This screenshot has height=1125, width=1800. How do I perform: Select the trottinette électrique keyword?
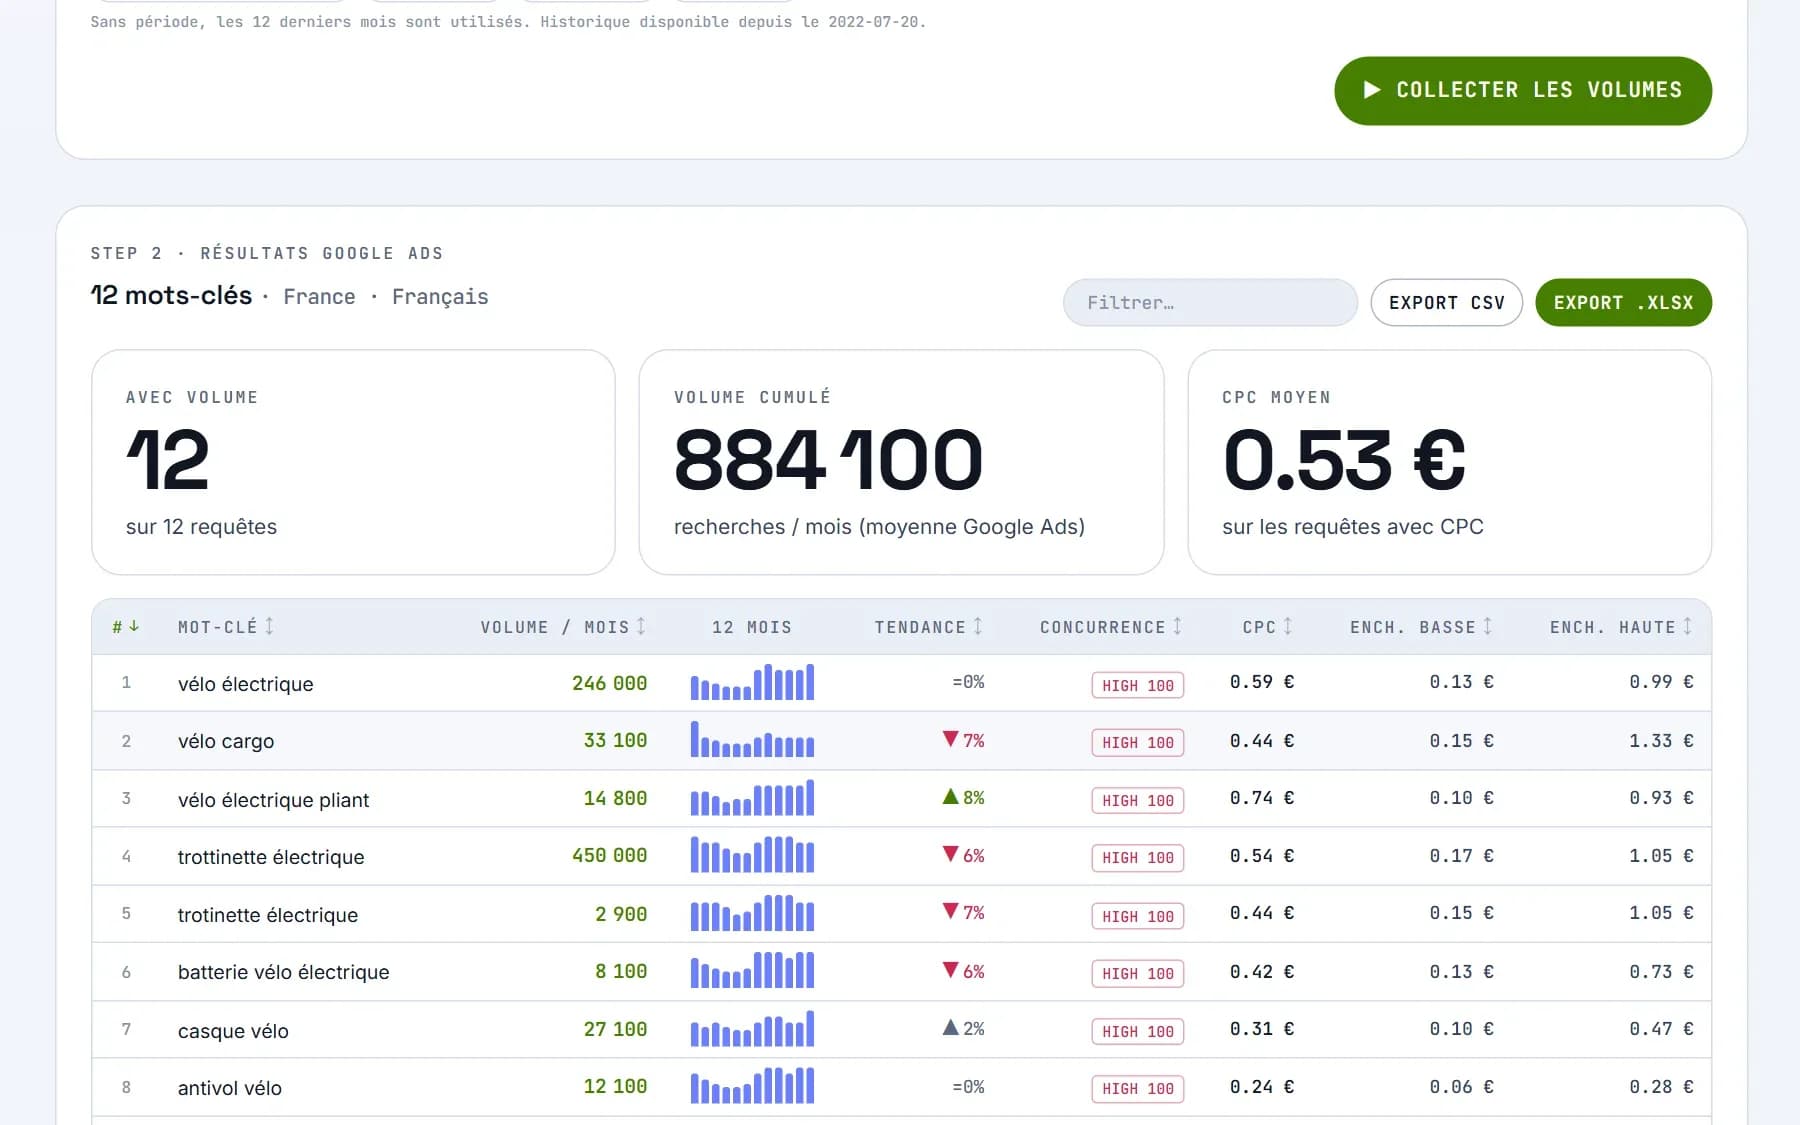pyautogui.click(x=271, y=857)
